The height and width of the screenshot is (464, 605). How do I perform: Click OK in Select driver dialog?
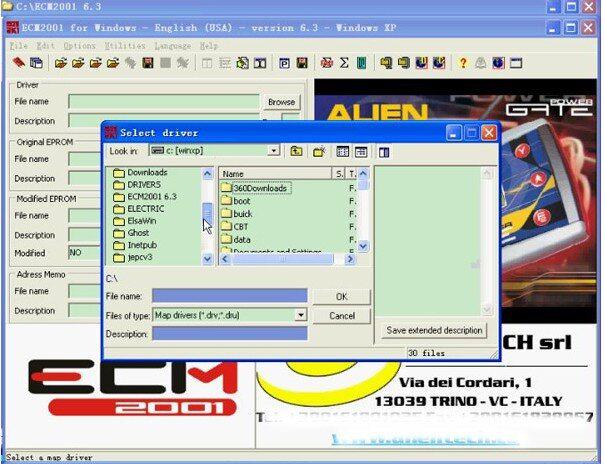click(341, 297)
